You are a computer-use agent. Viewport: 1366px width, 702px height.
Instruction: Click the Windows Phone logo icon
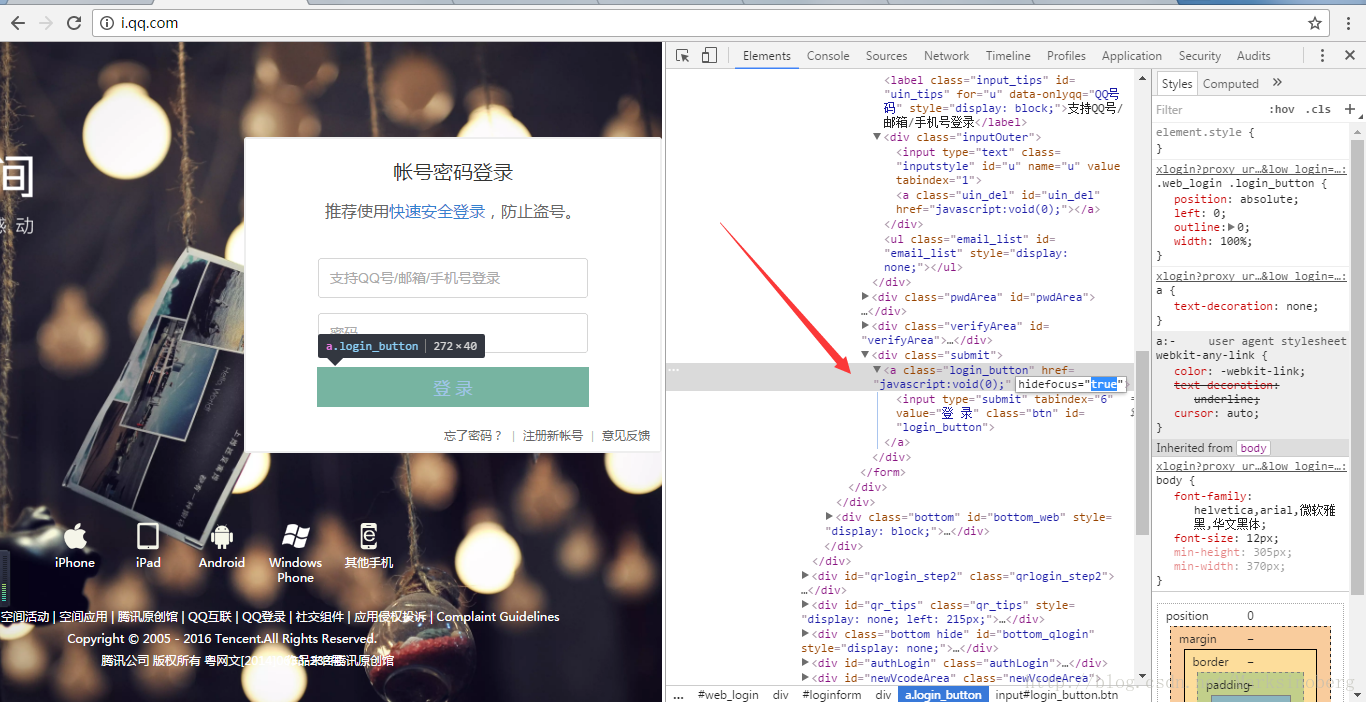296,537
